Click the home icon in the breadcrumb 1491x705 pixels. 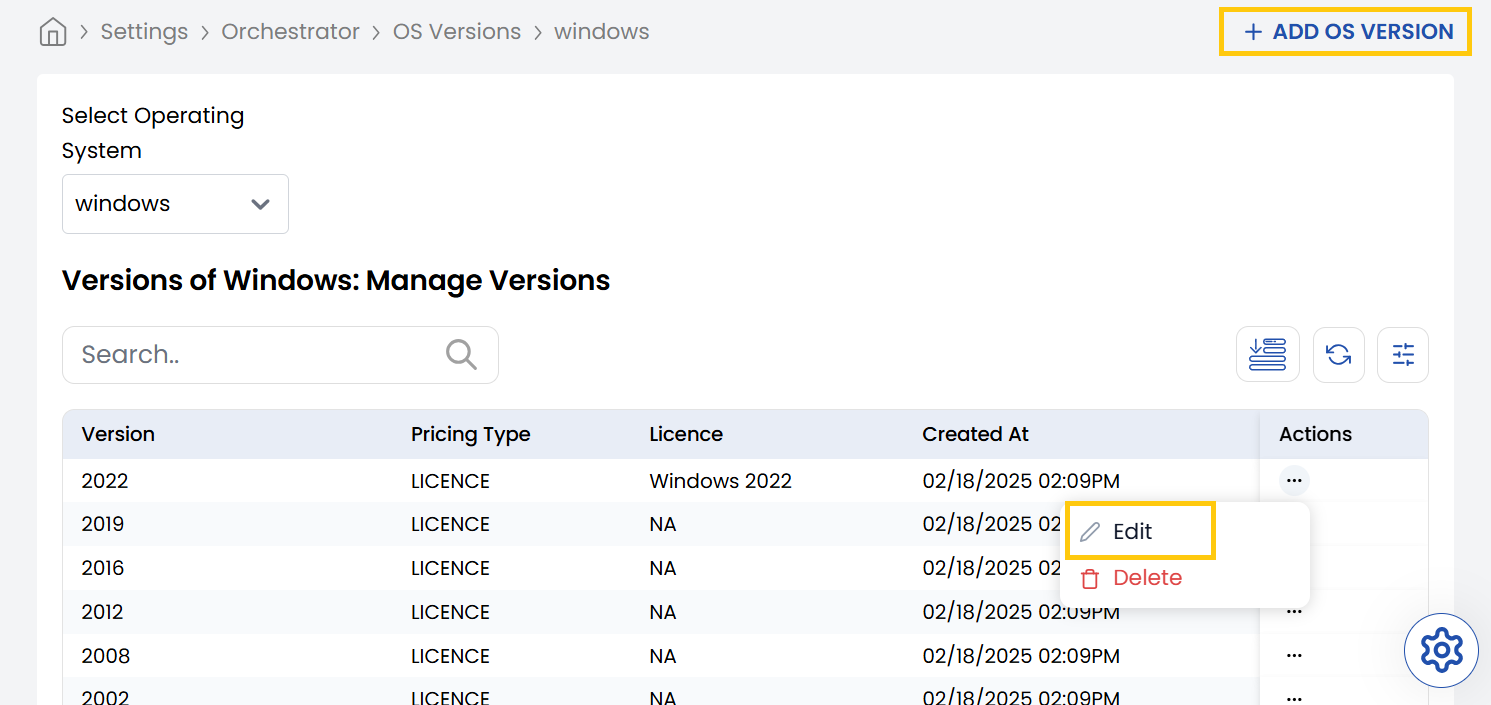(53, 32)
